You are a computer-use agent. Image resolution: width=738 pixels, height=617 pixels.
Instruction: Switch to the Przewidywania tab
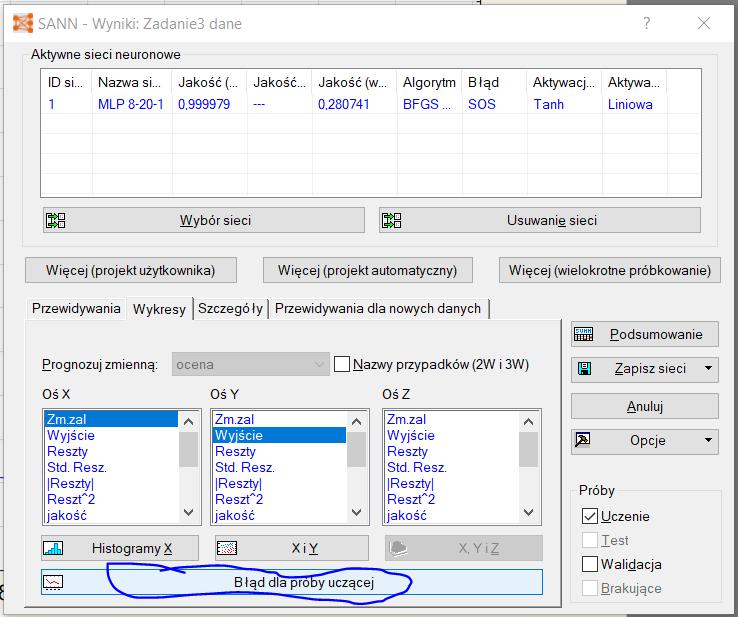coord(76,309)
